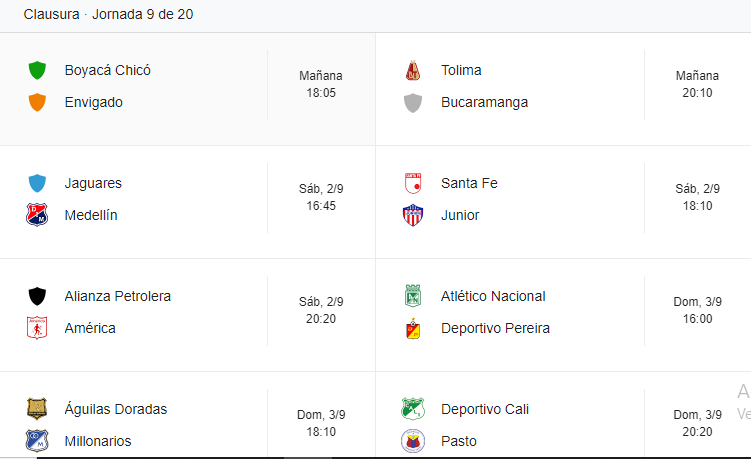
Task: Click the Millonarios blue crest
Action: (x=37, y=440)
